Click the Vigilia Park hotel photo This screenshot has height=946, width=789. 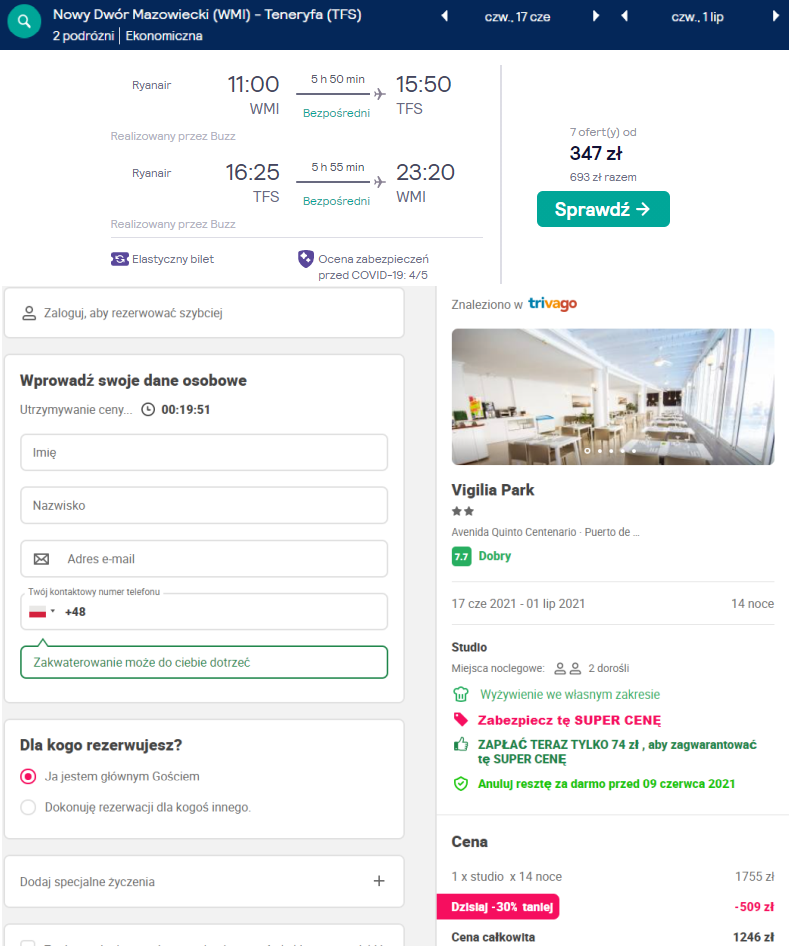point(613,396)
